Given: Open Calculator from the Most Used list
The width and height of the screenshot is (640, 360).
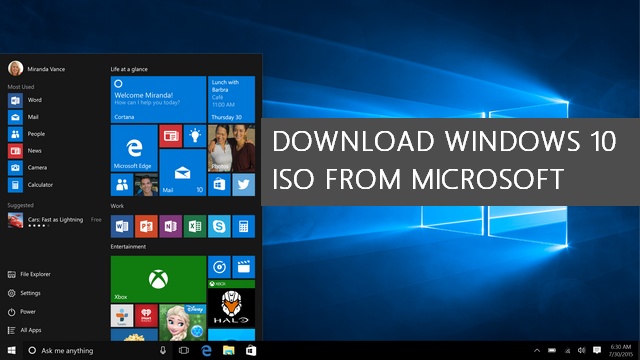Looking at the screenshot, I should click(31, 185).
